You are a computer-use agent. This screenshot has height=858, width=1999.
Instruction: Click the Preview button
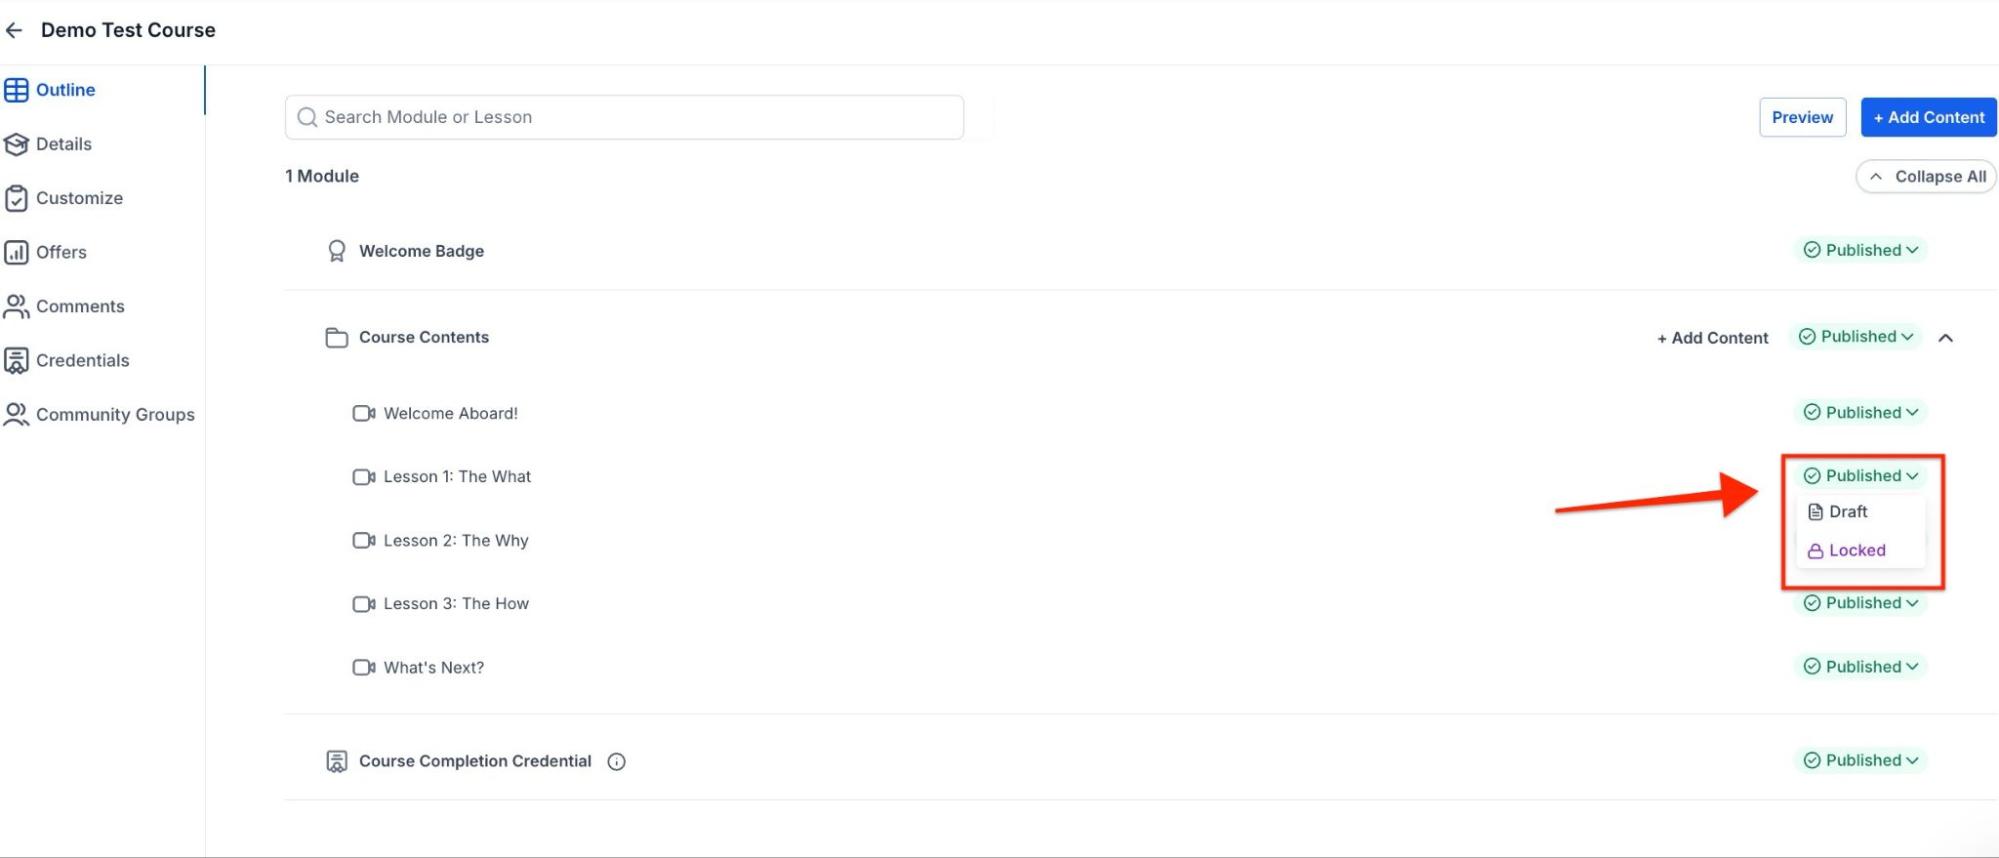pos(1802,118)
